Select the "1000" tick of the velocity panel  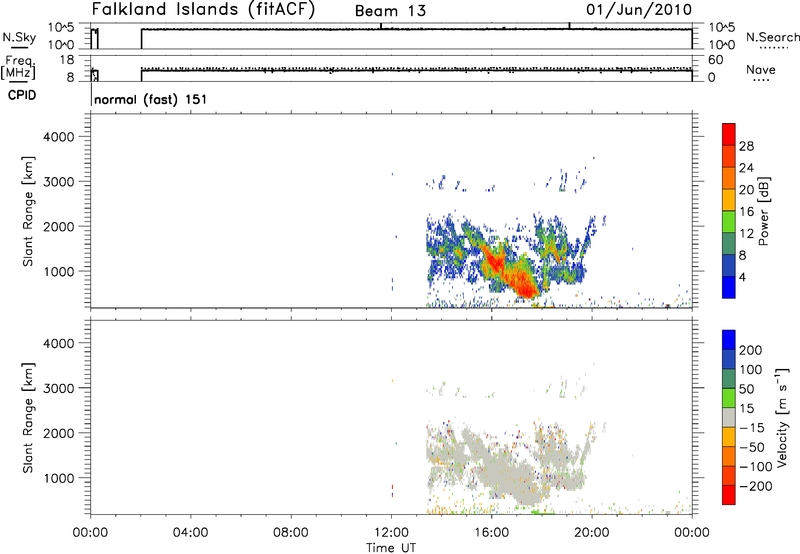pos(58,478)
